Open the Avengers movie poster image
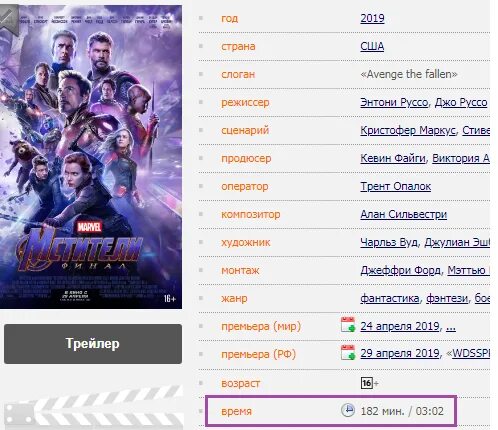This screenshot has height=430, width=498. point(91,157)
